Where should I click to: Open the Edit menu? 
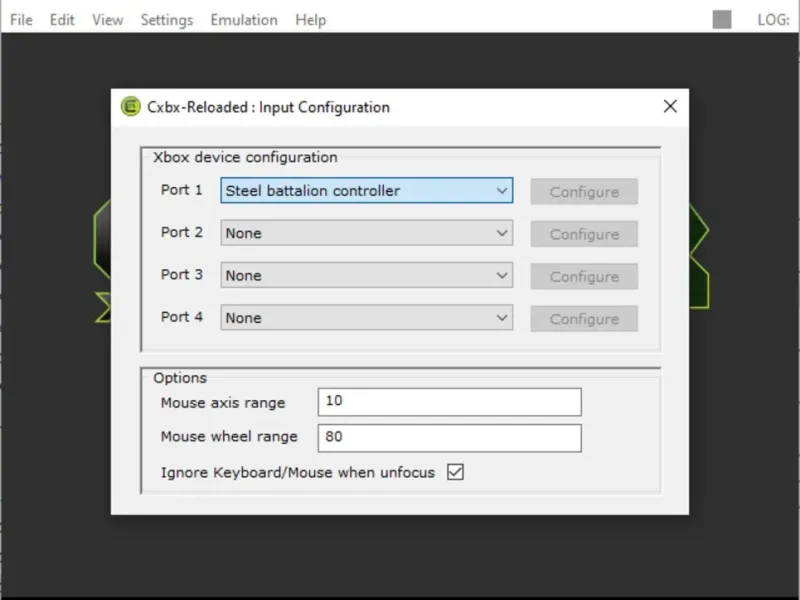click(62, 20)
